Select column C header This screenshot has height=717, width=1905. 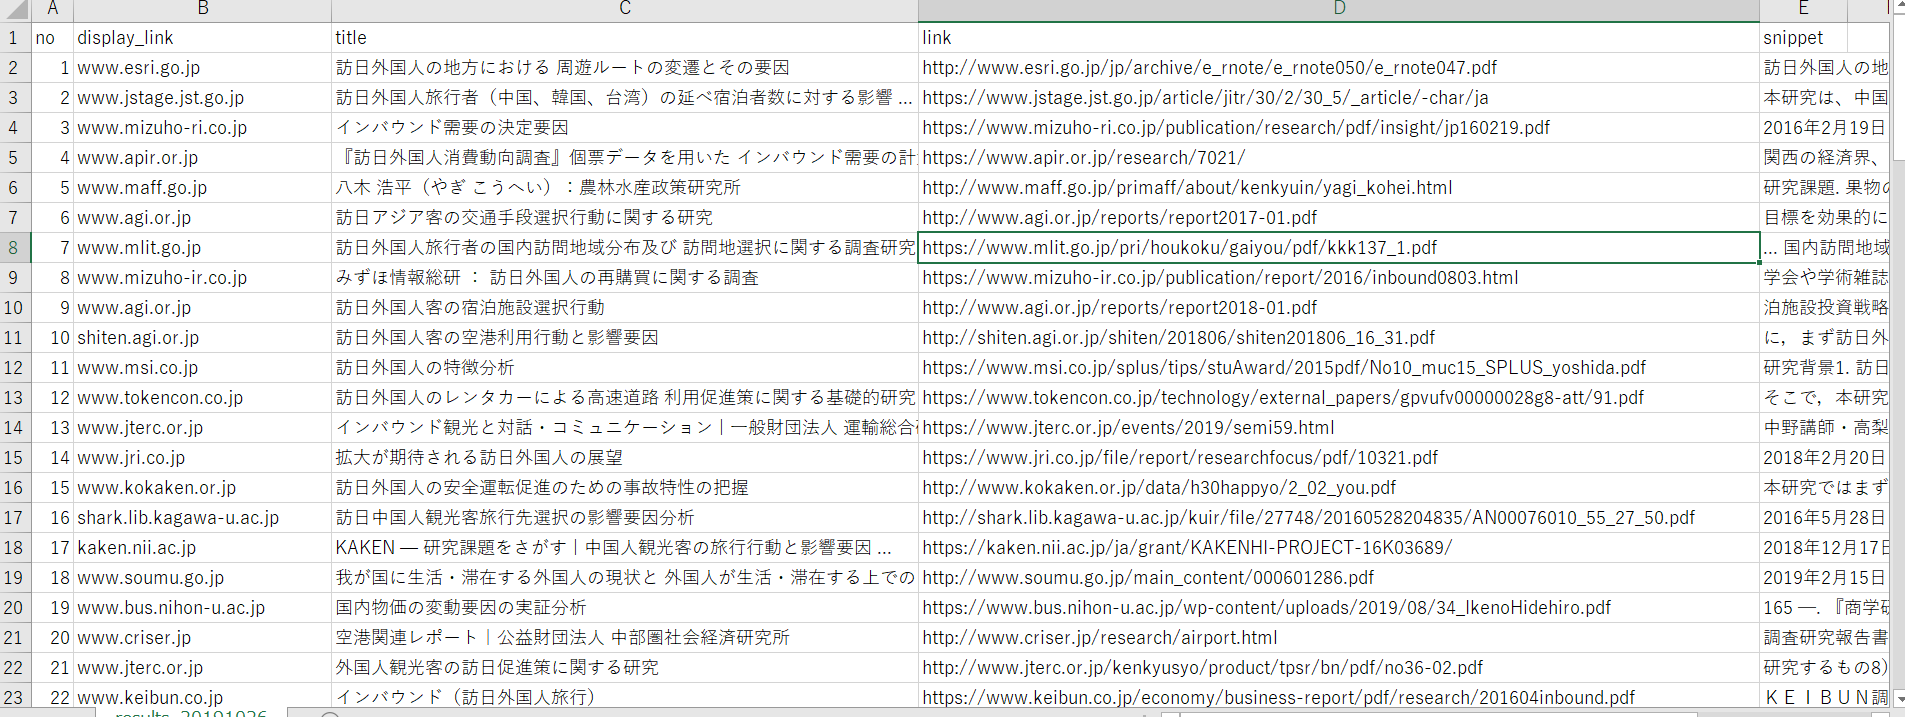pyautogui.click(x=625, y=10)
